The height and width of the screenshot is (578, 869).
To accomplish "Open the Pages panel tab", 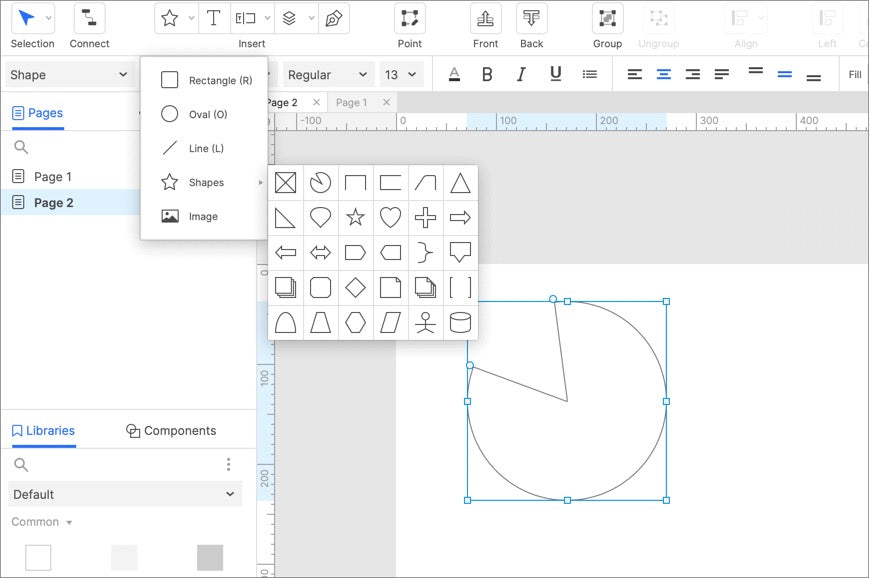I will [x=38, y=113].
